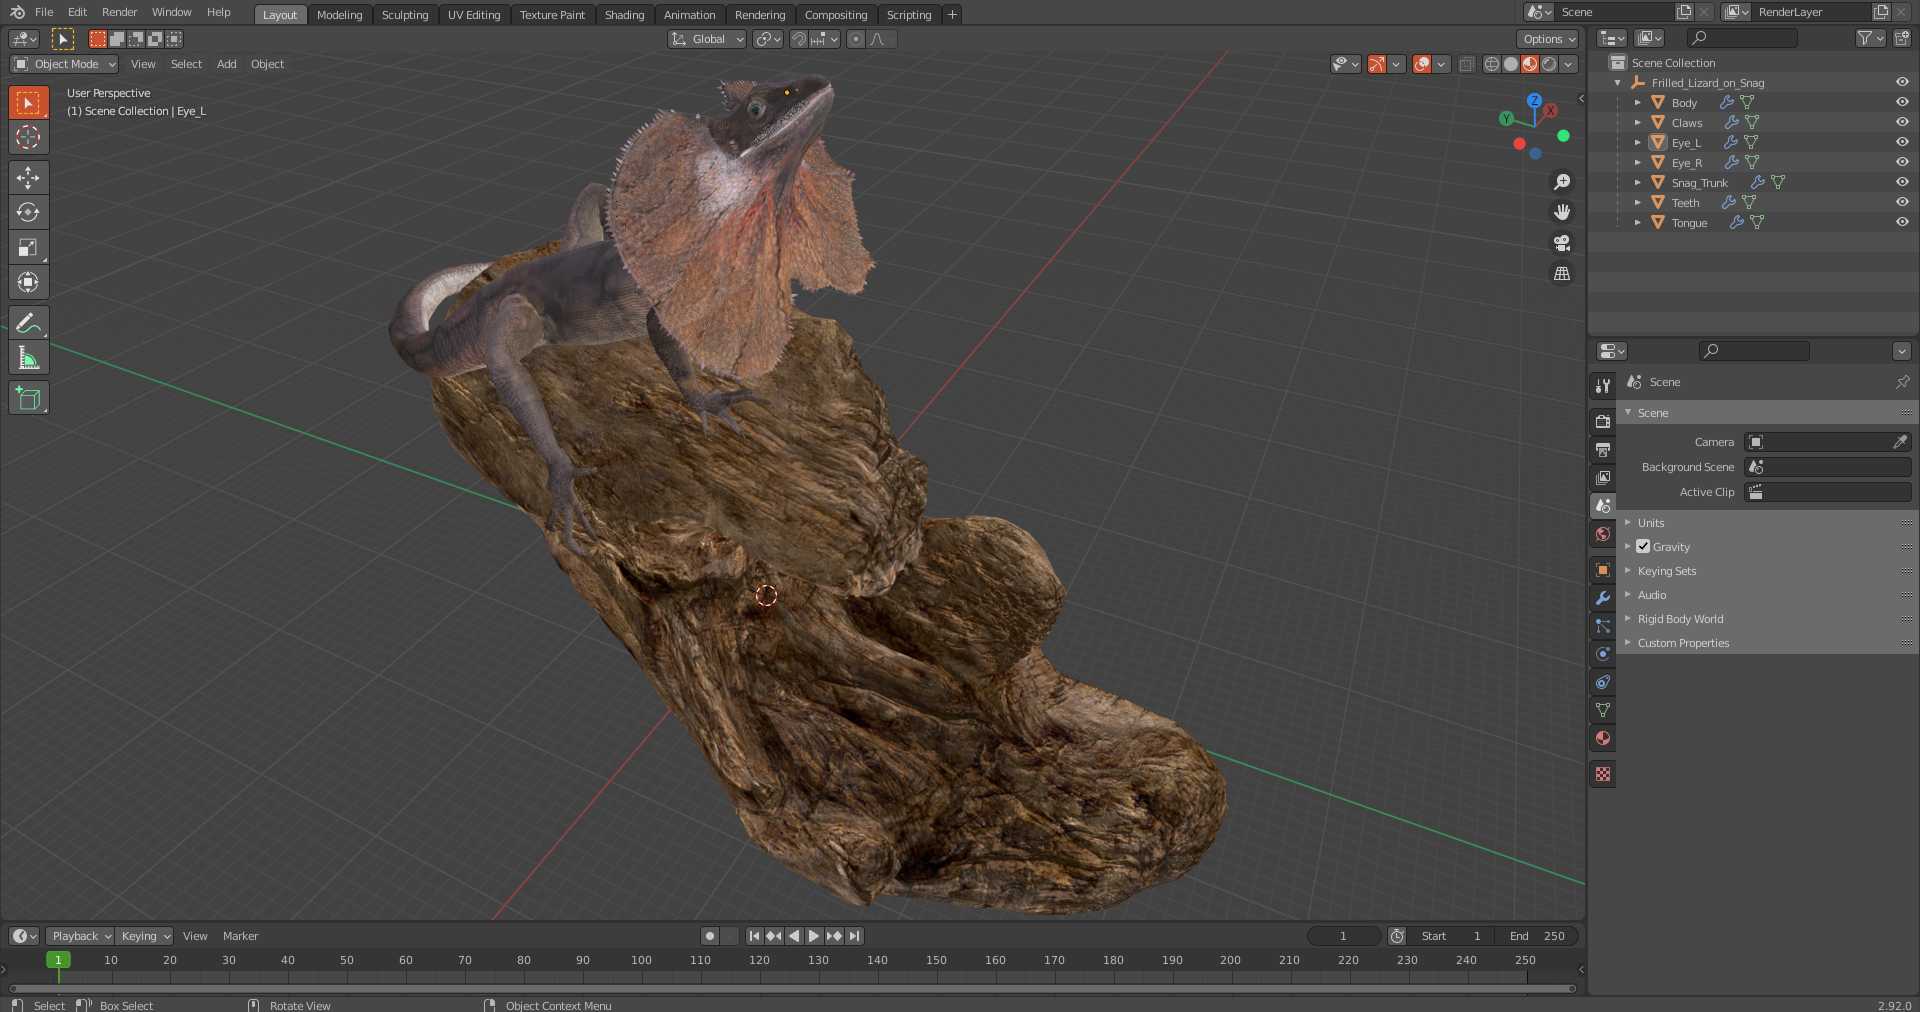
Task: Open Global transform orientation dropdown
Action: tap(707, 39)
